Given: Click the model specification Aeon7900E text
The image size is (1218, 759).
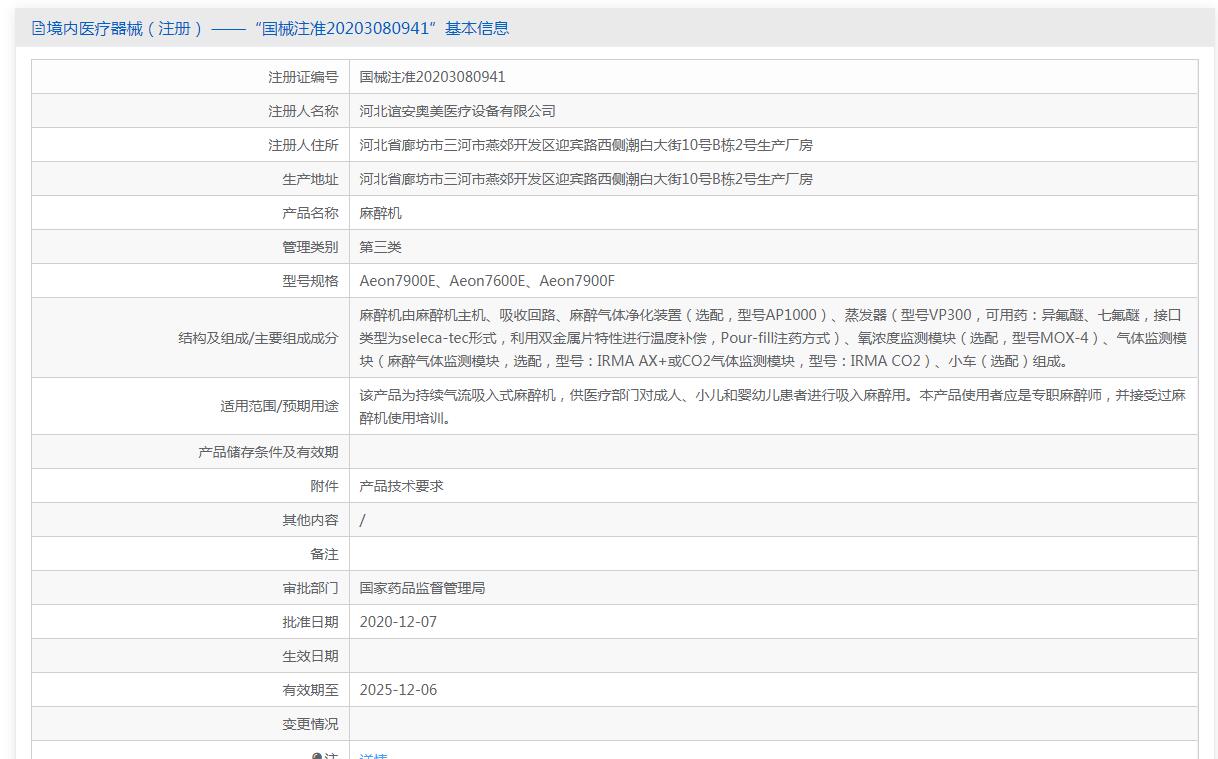Looking at the screenshot, I should click(397, 281).
